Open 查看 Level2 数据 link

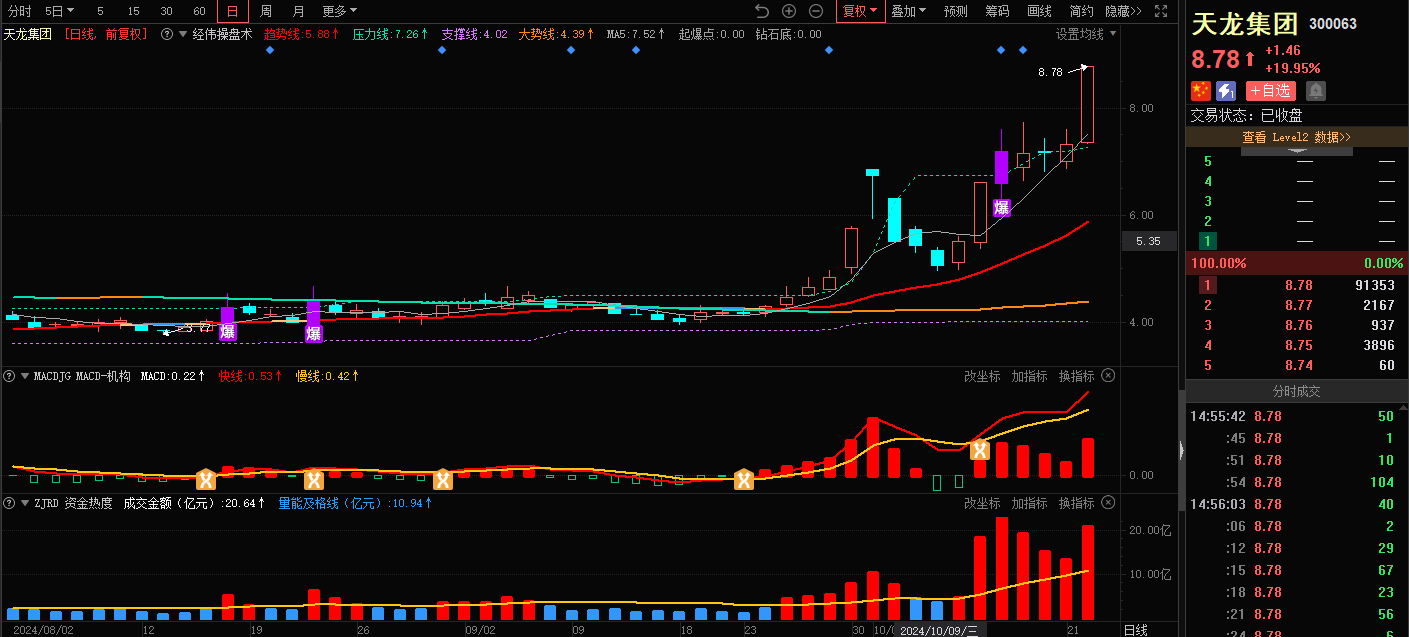pos(1296,137)
